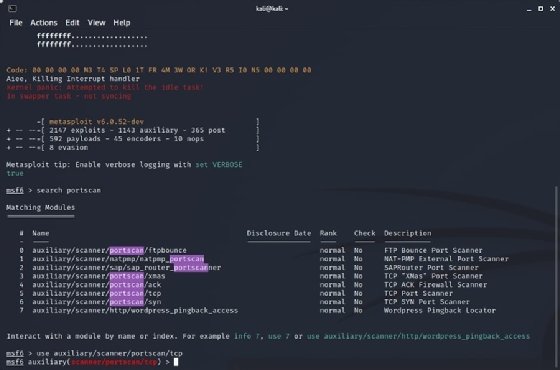
Task: Click auxiliary/scanner/sap/sap_router_portscanner module
Action: [126, 268]
